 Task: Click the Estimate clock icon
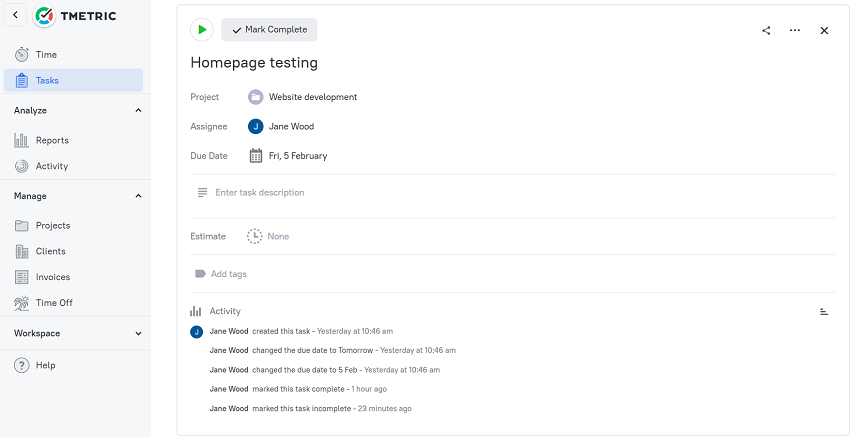click(x=254, y=236)
